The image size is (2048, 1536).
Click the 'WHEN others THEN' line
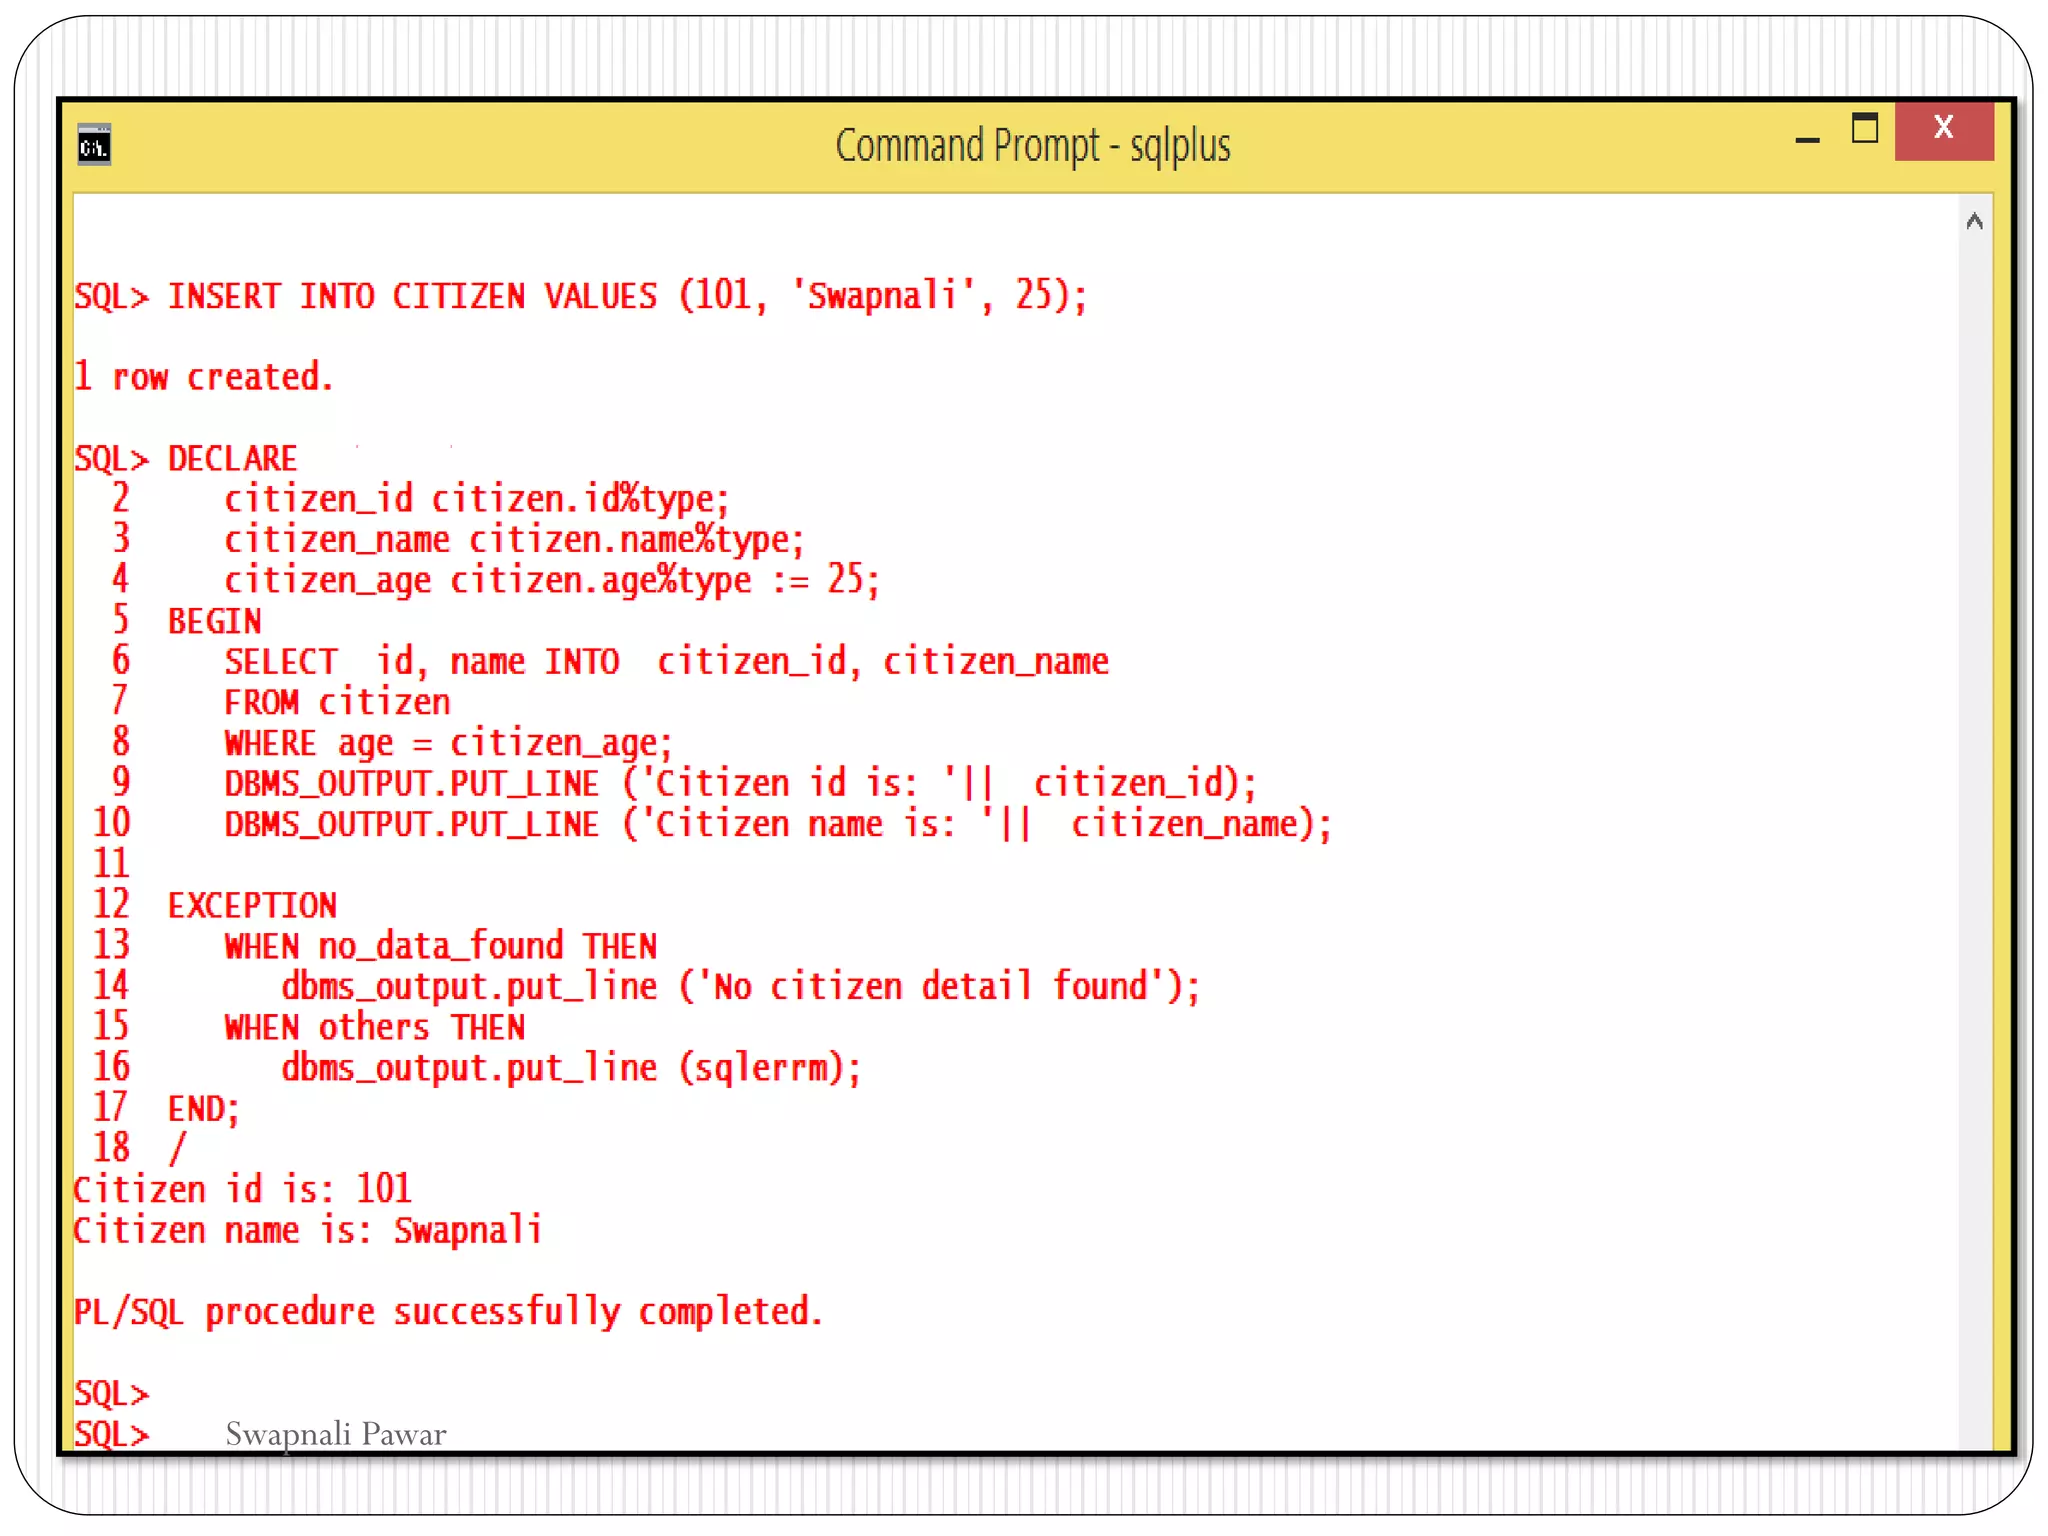[374, 1027]
